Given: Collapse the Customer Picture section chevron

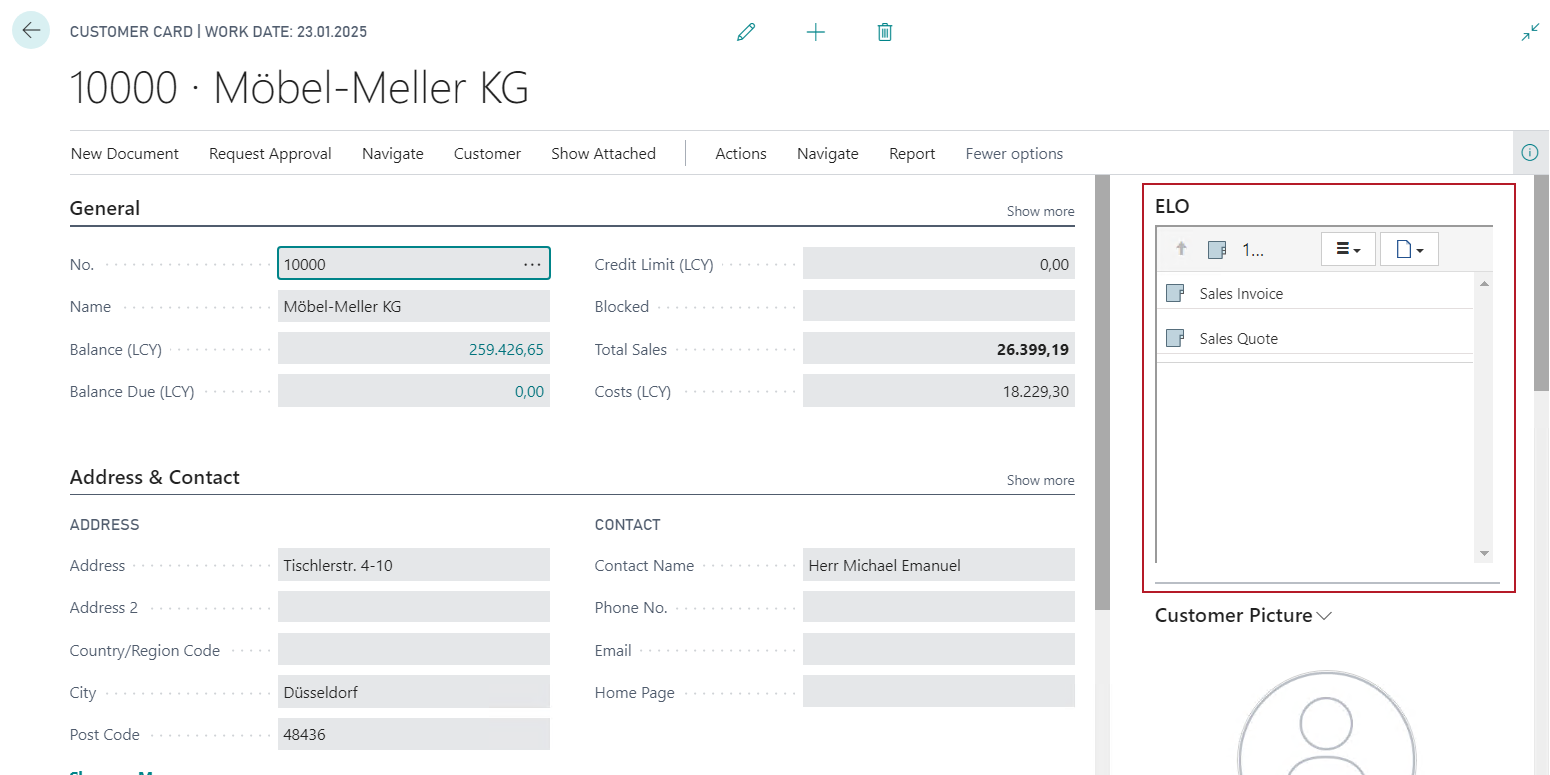Looking at the screenshot, I should [x=1324, y=616].
